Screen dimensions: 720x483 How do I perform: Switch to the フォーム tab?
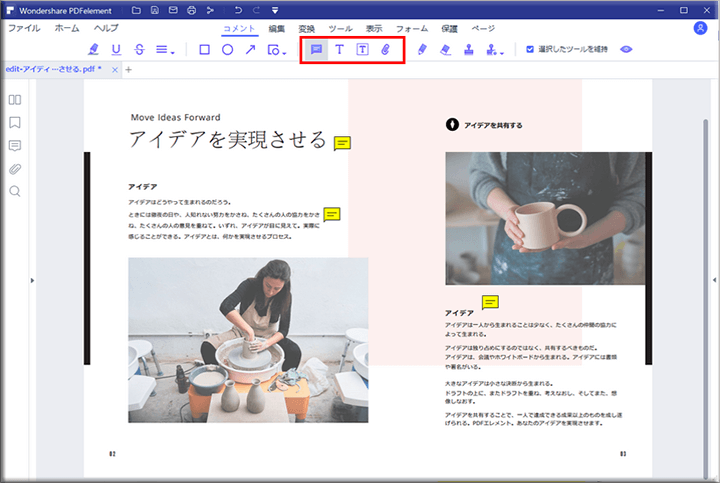pos(412,28)
